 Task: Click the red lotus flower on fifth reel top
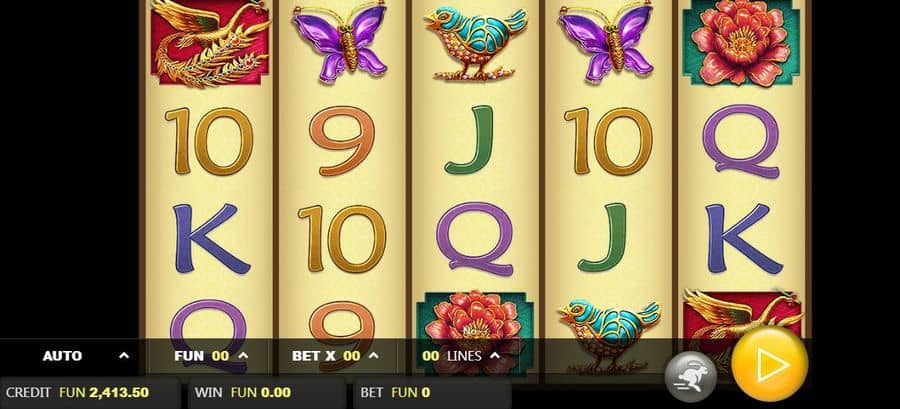pos(741,44)
